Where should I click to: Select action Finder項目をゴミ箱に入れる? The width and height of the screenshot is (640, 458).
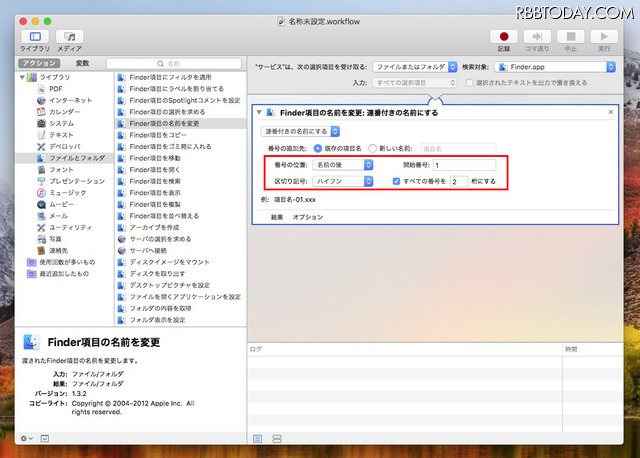point(170,147)
